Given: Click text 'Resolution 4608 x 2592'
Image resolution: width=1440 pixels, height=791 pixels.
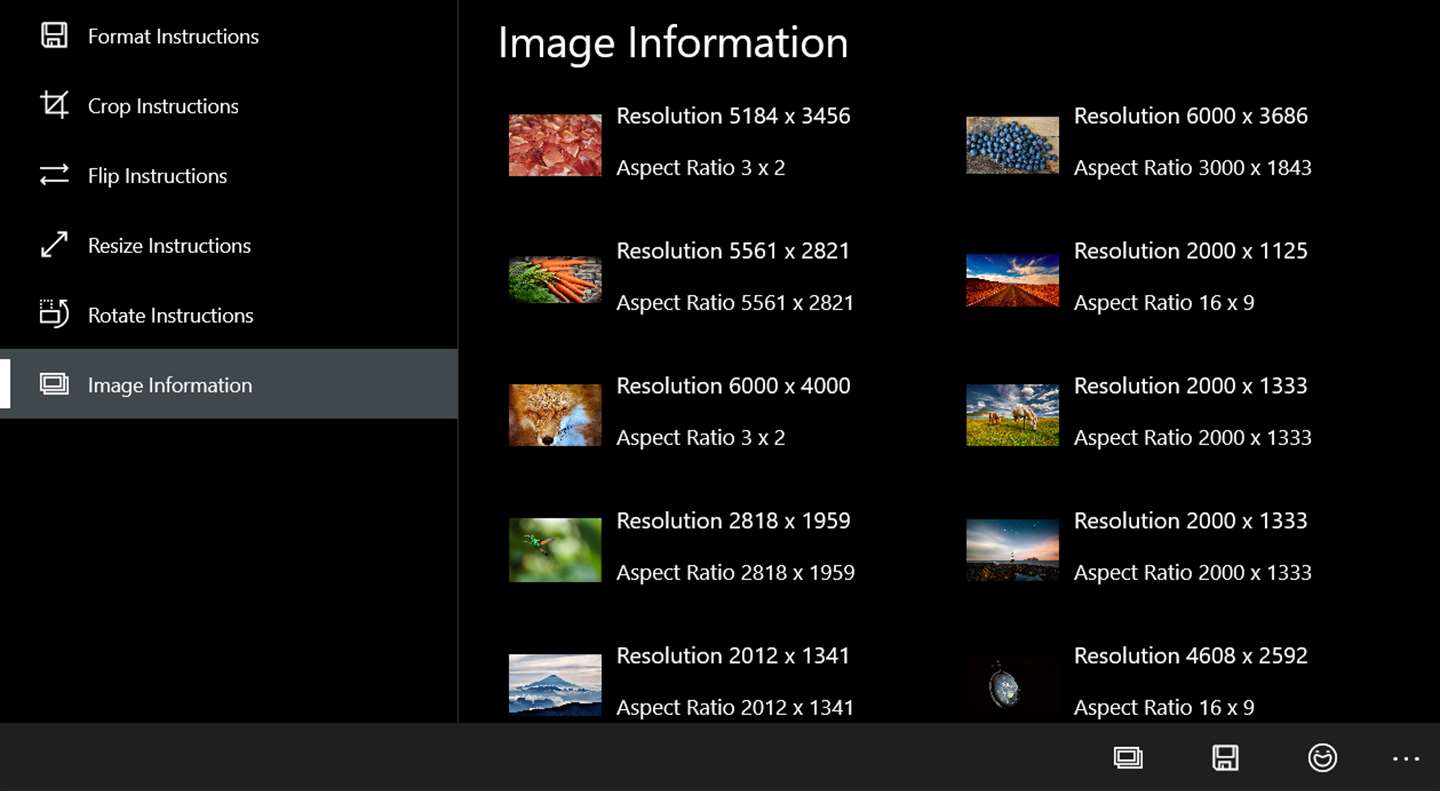Looking at the screenshot, I should 1190,656.
